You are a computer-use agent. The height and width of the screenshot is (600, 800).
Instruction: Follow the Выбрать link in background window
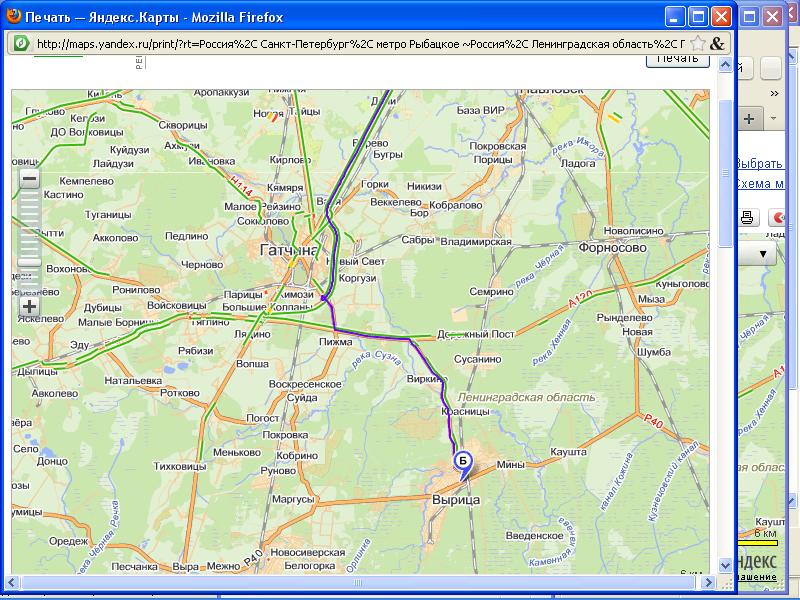point(759,164)
